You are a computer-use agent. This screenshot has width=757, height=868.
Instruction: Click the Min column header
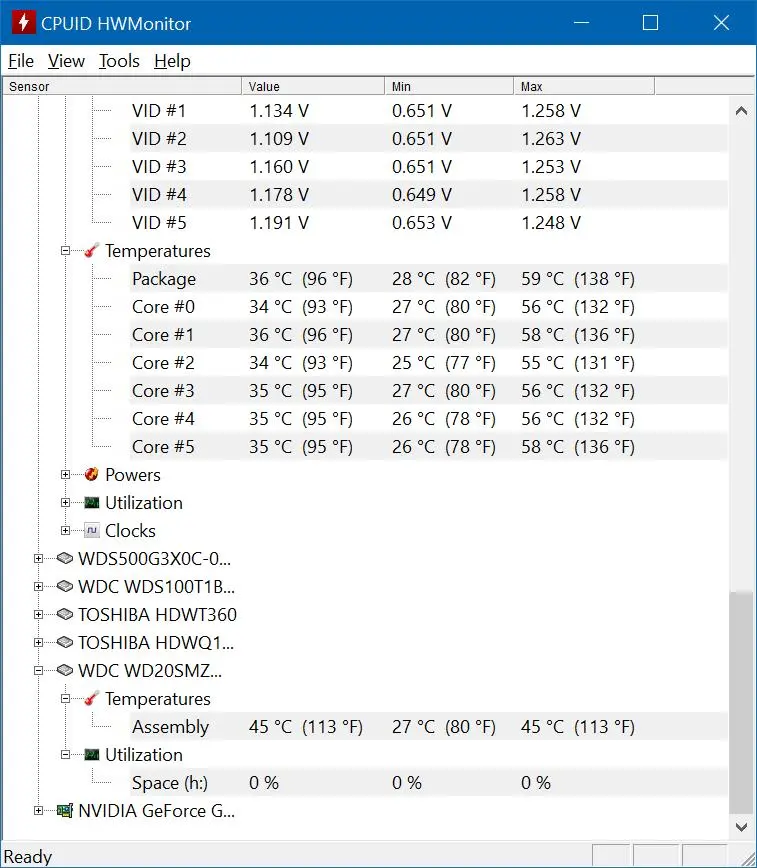point(449,86)
